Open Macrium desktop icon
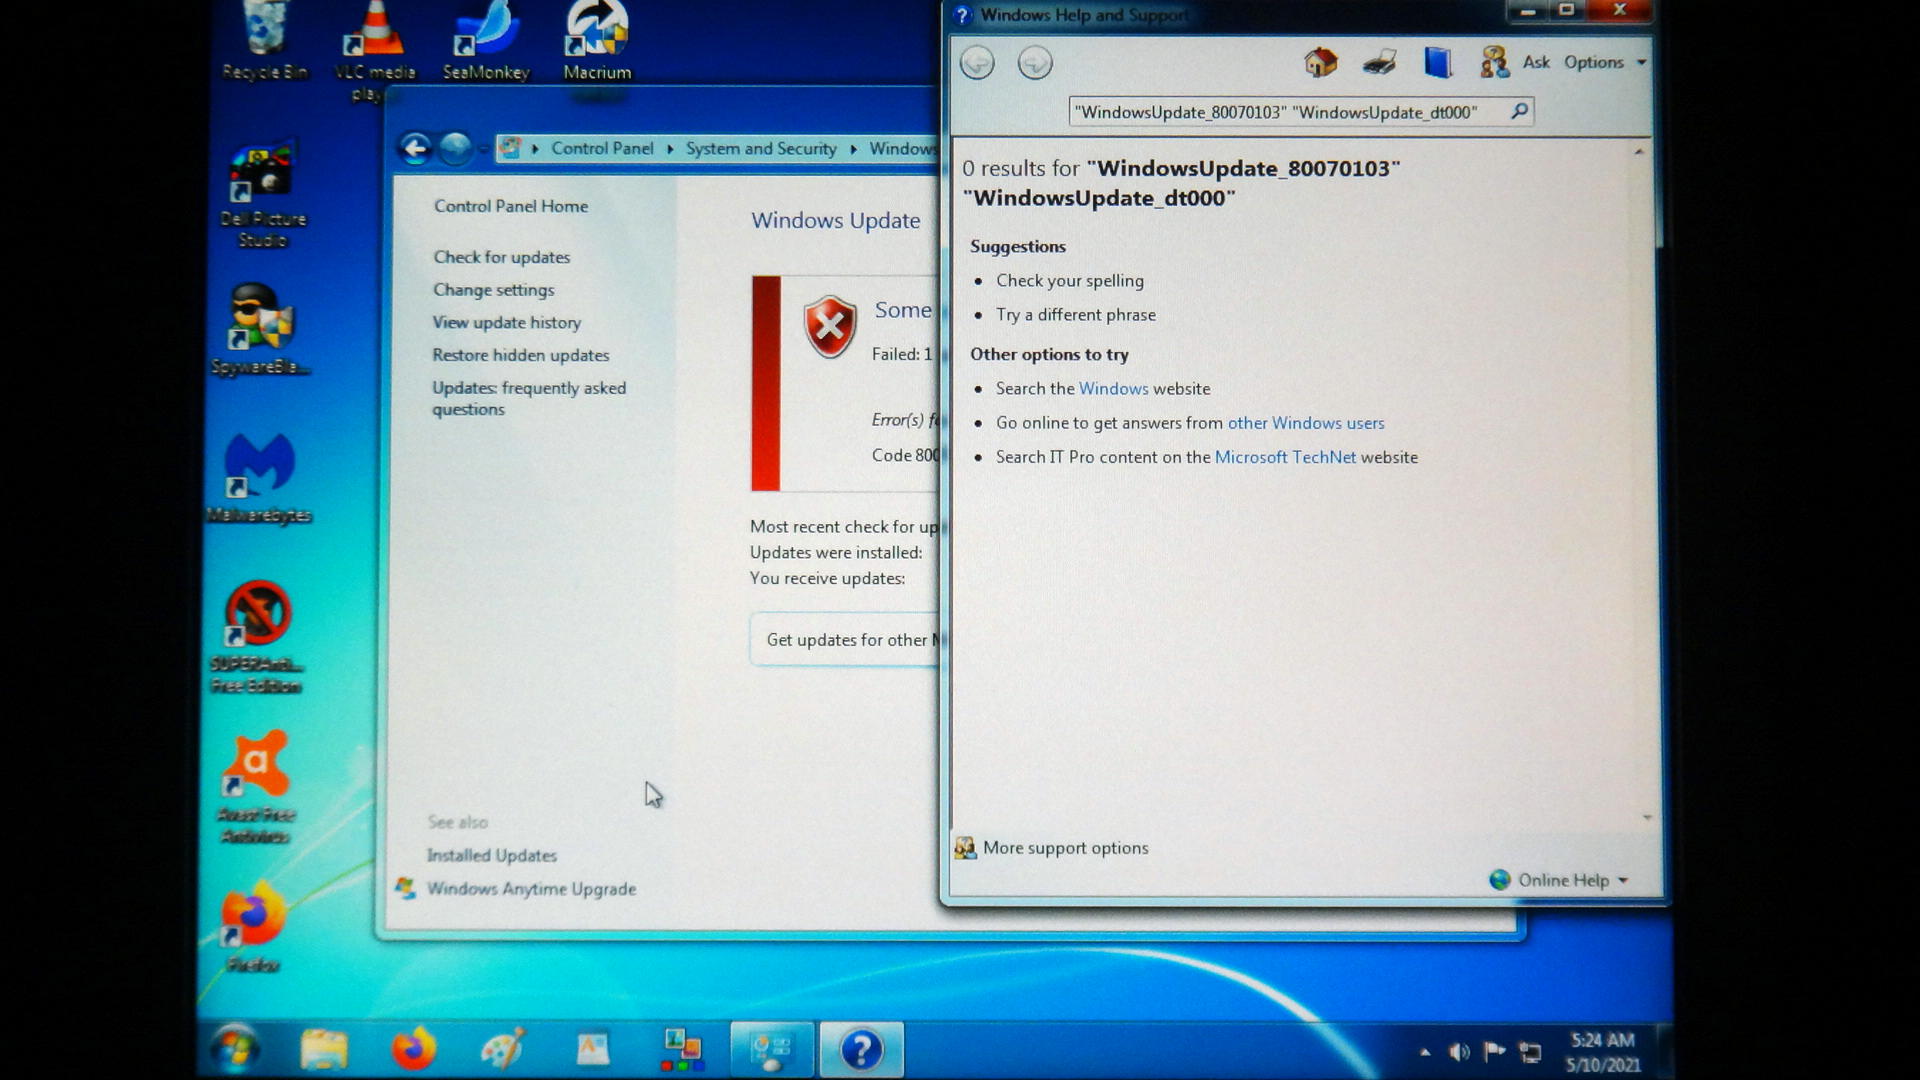 [x=597, y=42]
